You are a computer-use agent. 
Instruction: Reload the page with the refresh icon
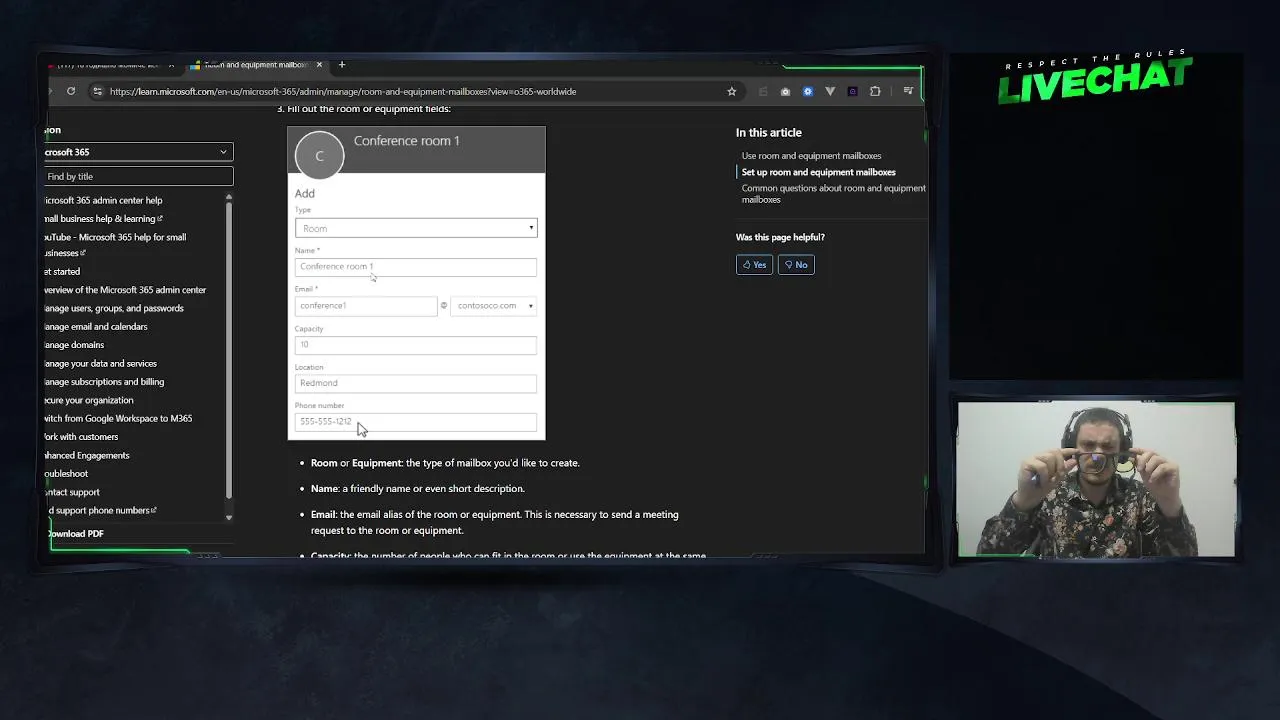point(71,91)
